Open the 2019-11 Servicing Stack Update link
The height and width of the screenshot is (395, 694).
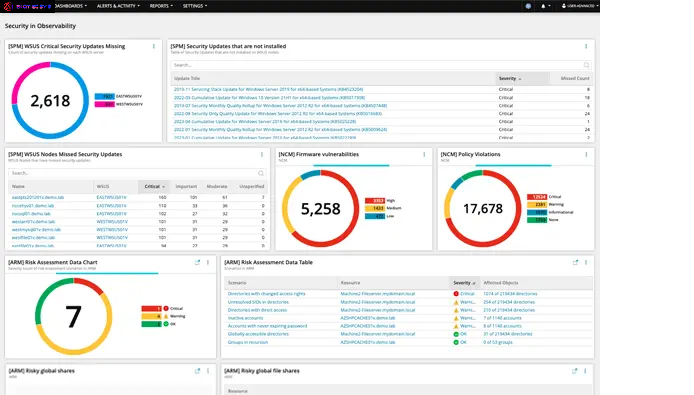[x=268, y=89]
